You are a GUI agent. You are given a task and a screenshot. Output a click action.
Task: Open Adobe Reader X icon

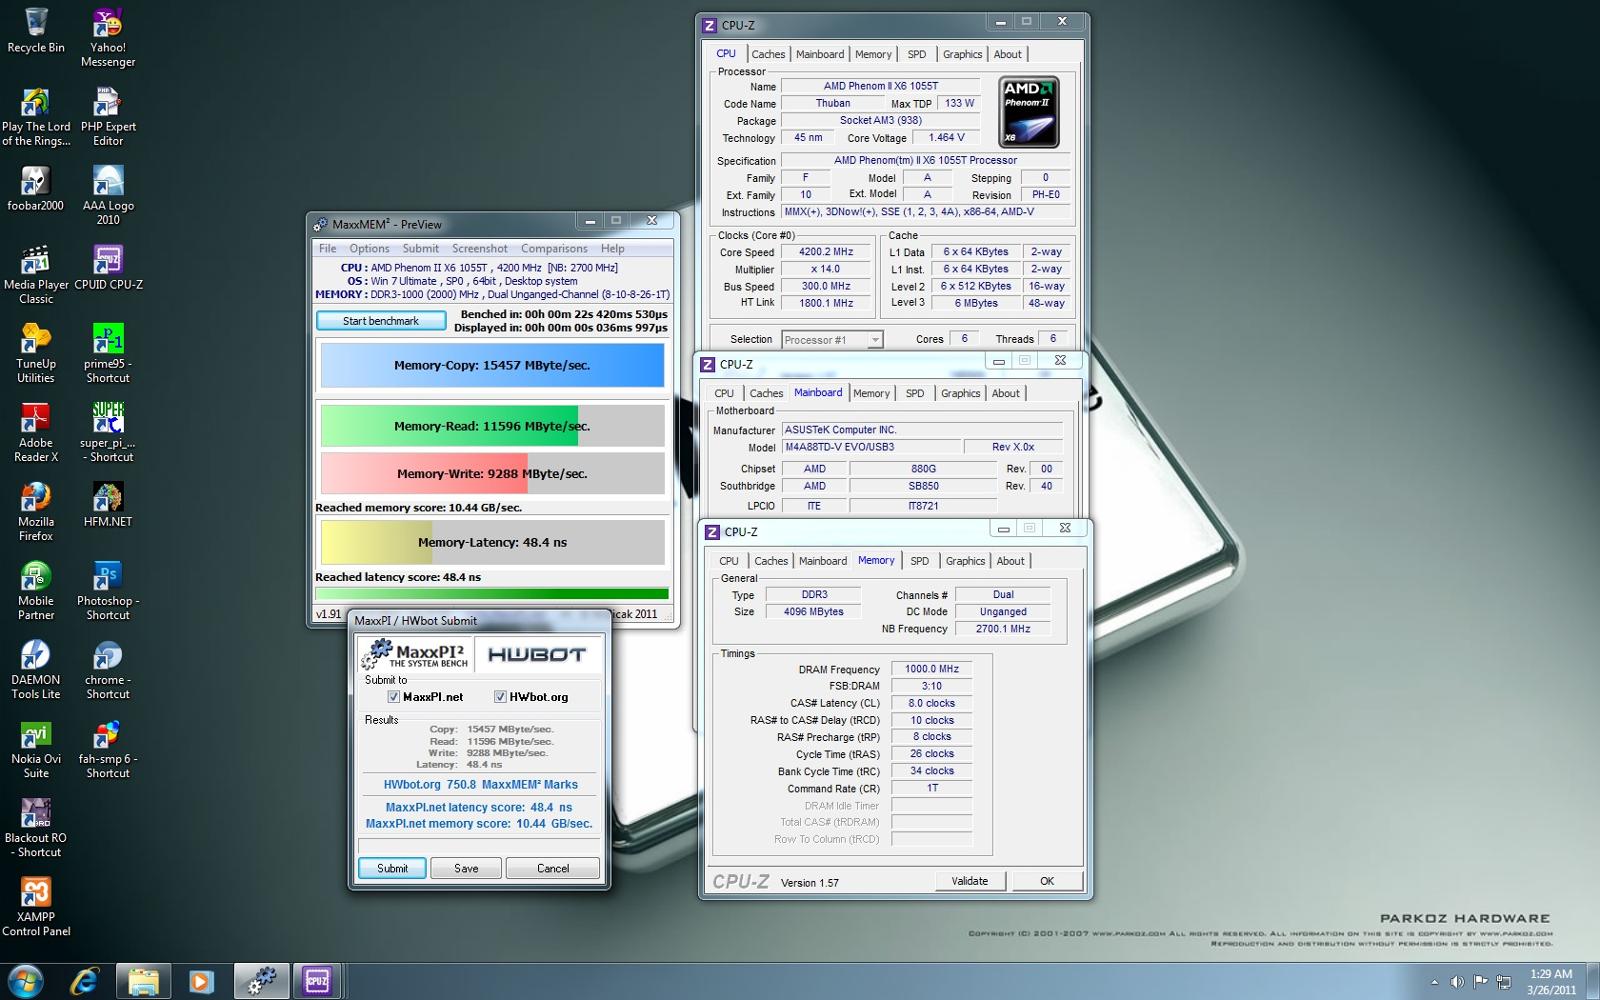36,433
